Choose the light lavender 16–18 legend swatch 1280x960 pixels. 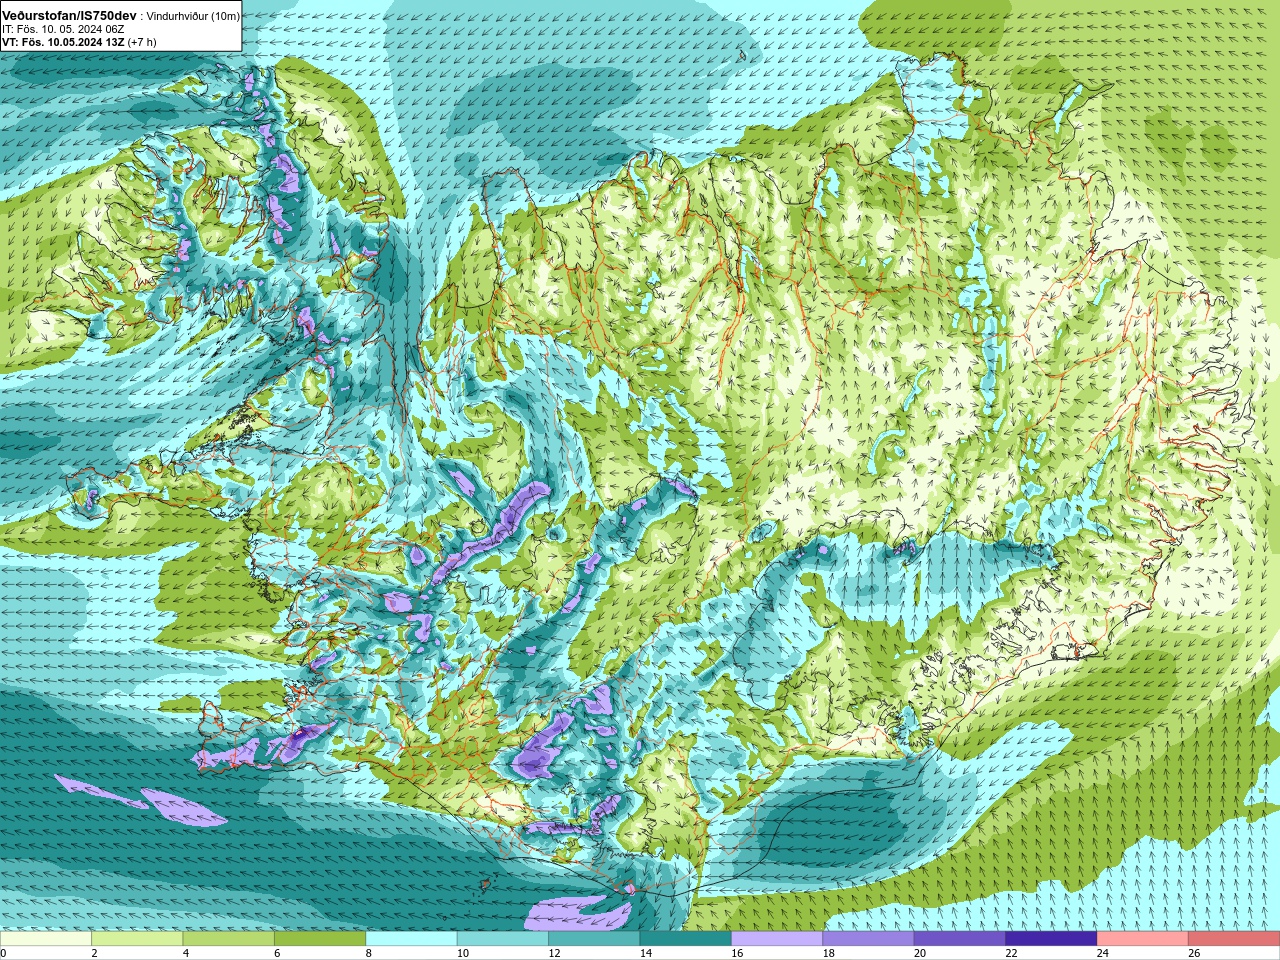coord(777,939)
